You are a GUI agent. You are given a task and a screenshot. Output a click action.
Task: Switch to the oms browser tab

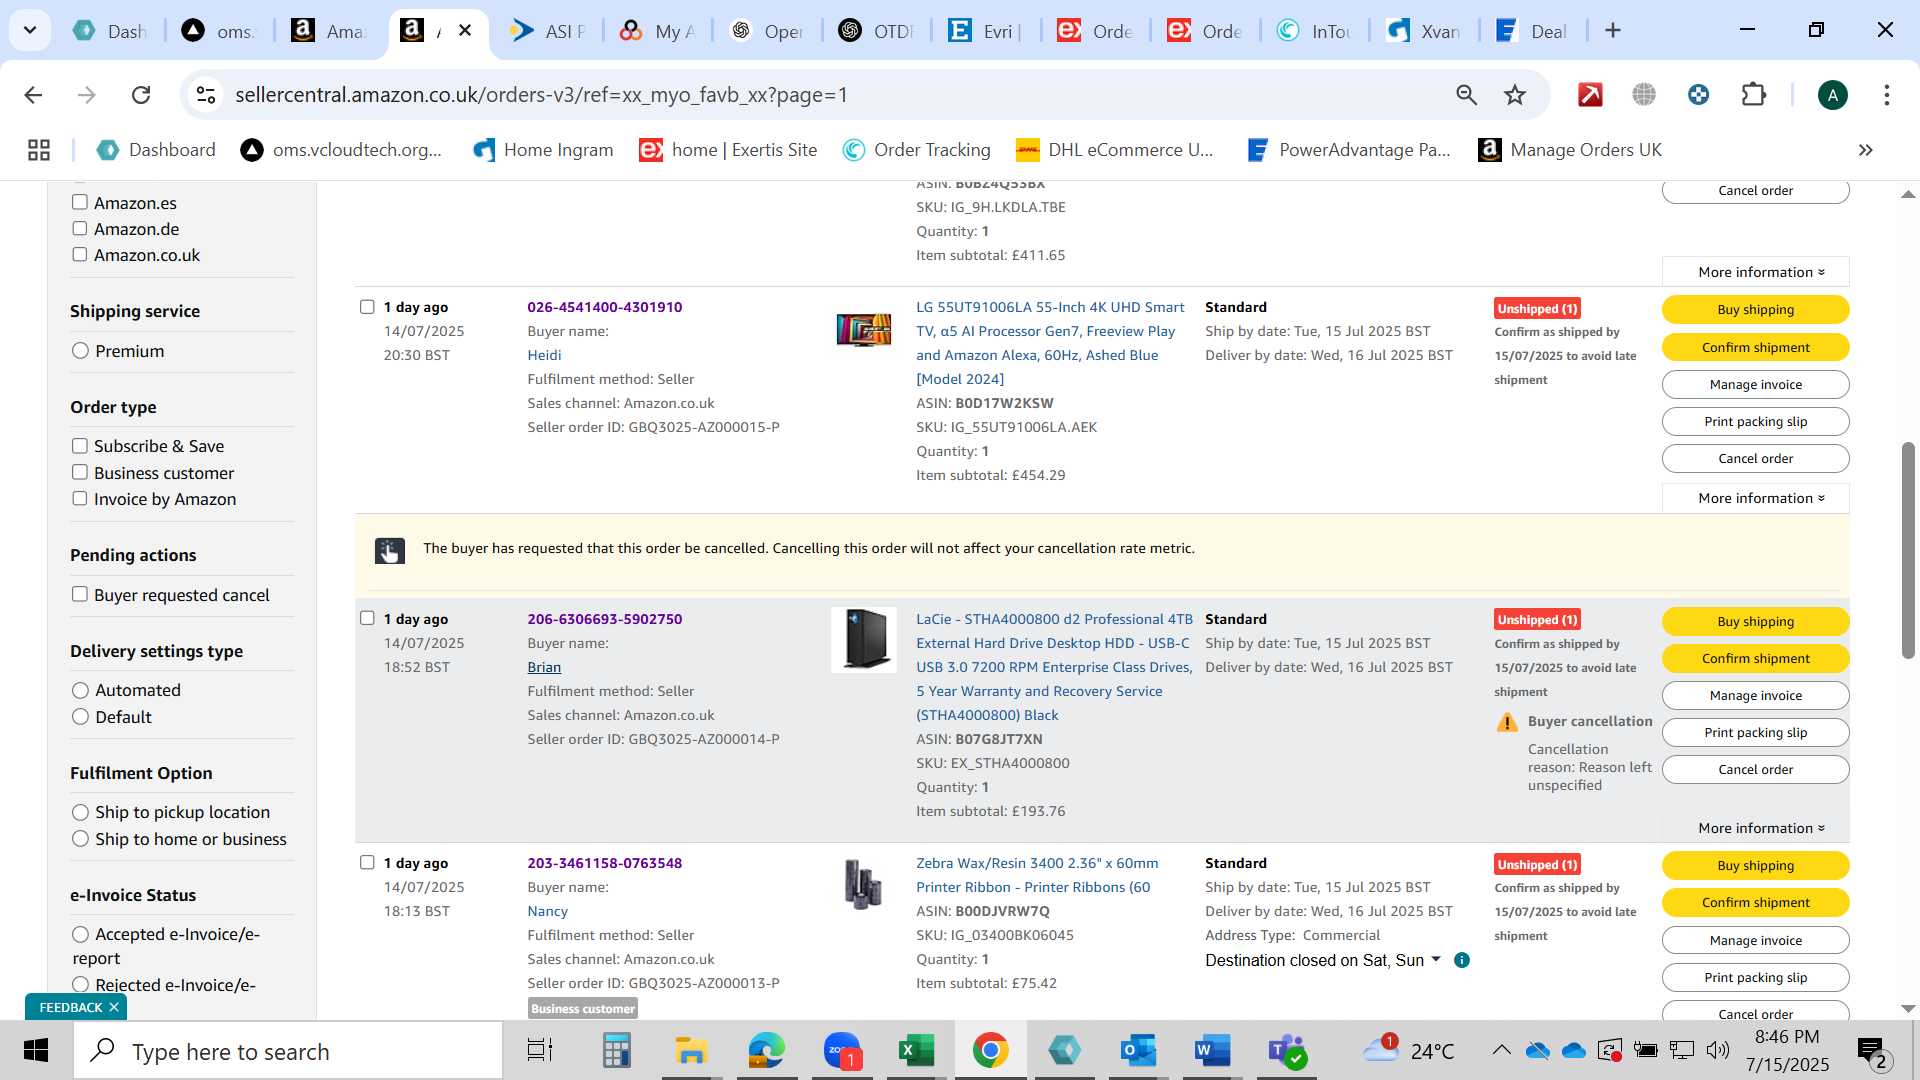(x=220, y=31)
